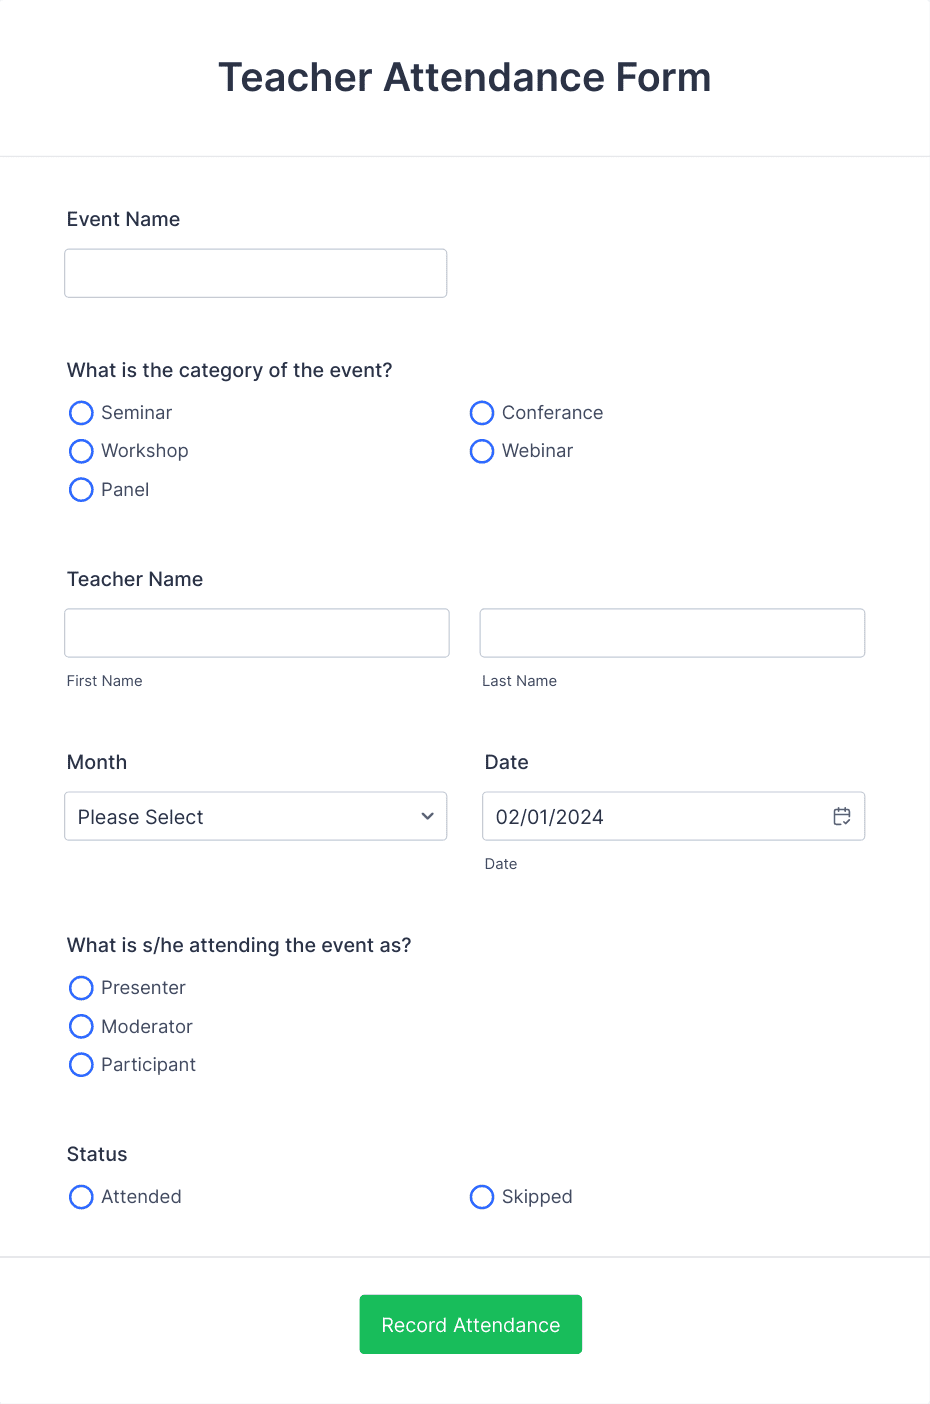Screen dimensions: 930x1404
Task: Set status to Skipped
Action: [x=482, y=1196]
